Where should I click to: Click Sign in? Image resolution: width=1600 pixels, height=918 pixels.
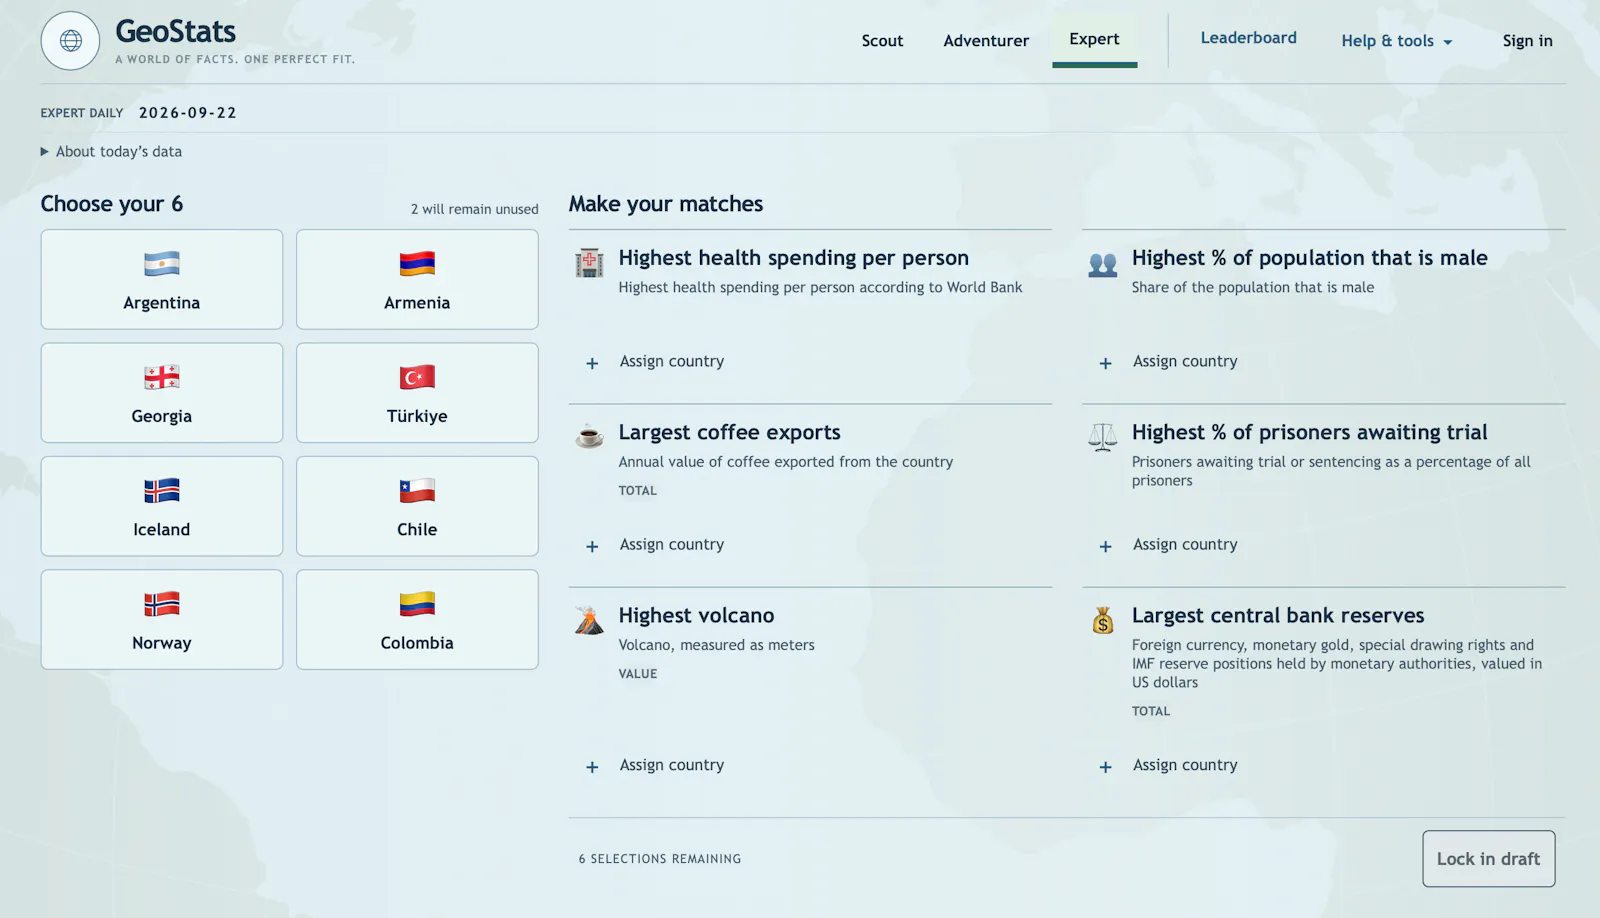(1527, 41)
